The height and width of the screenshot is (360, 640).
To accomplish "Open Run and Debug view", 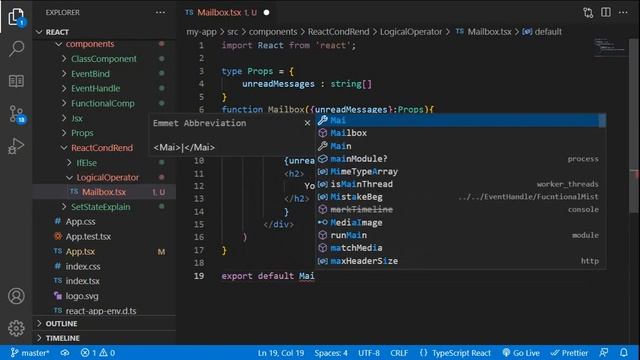I will point(16,146).
